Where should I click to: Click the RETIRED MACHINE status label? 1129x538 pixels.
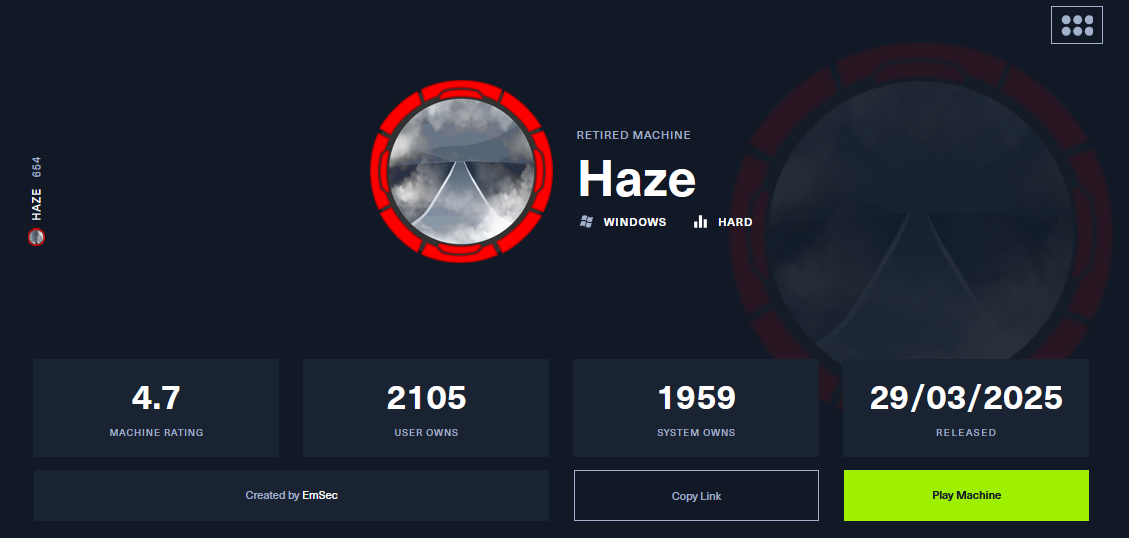pos(634,135)
